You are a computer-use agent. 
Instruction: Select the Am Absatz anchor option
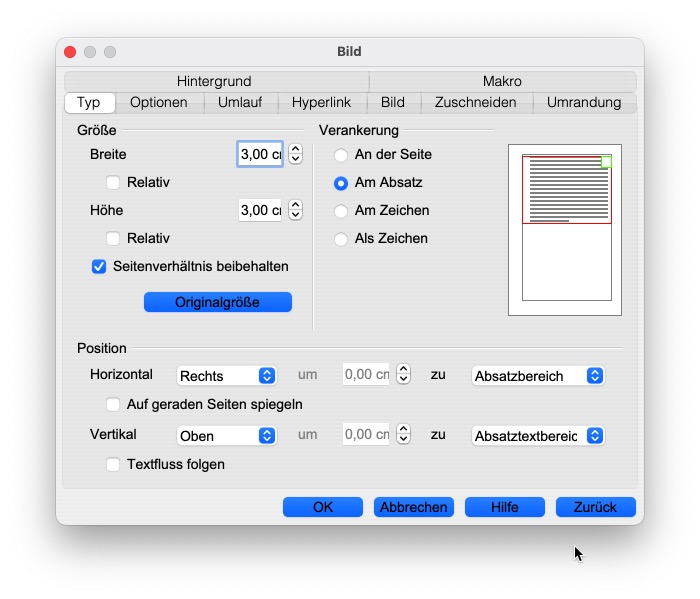[x=341, y=183]
